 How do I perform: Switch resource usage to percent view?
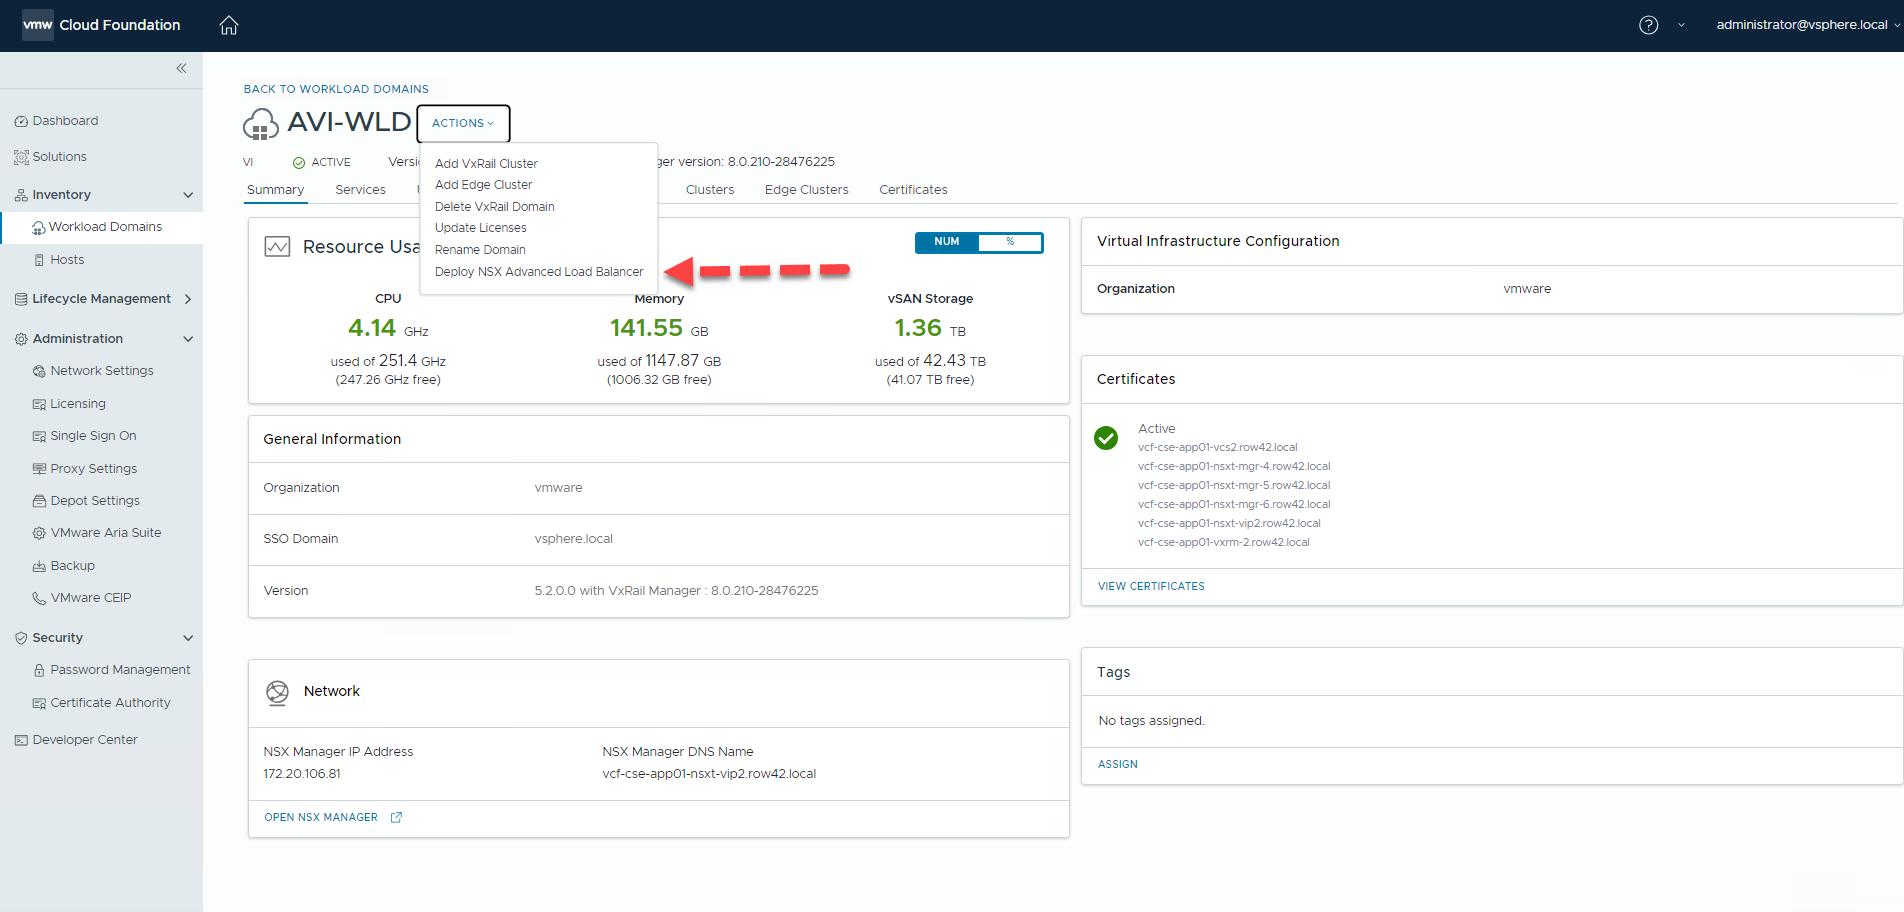(x=1010, y=242)
